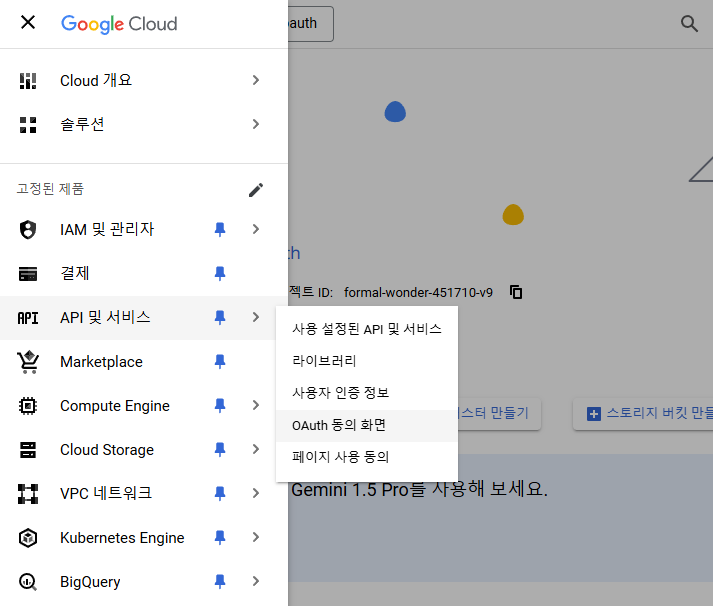Open the Cloud 개요 menu label
713x606 pixels.
[96, 80]
